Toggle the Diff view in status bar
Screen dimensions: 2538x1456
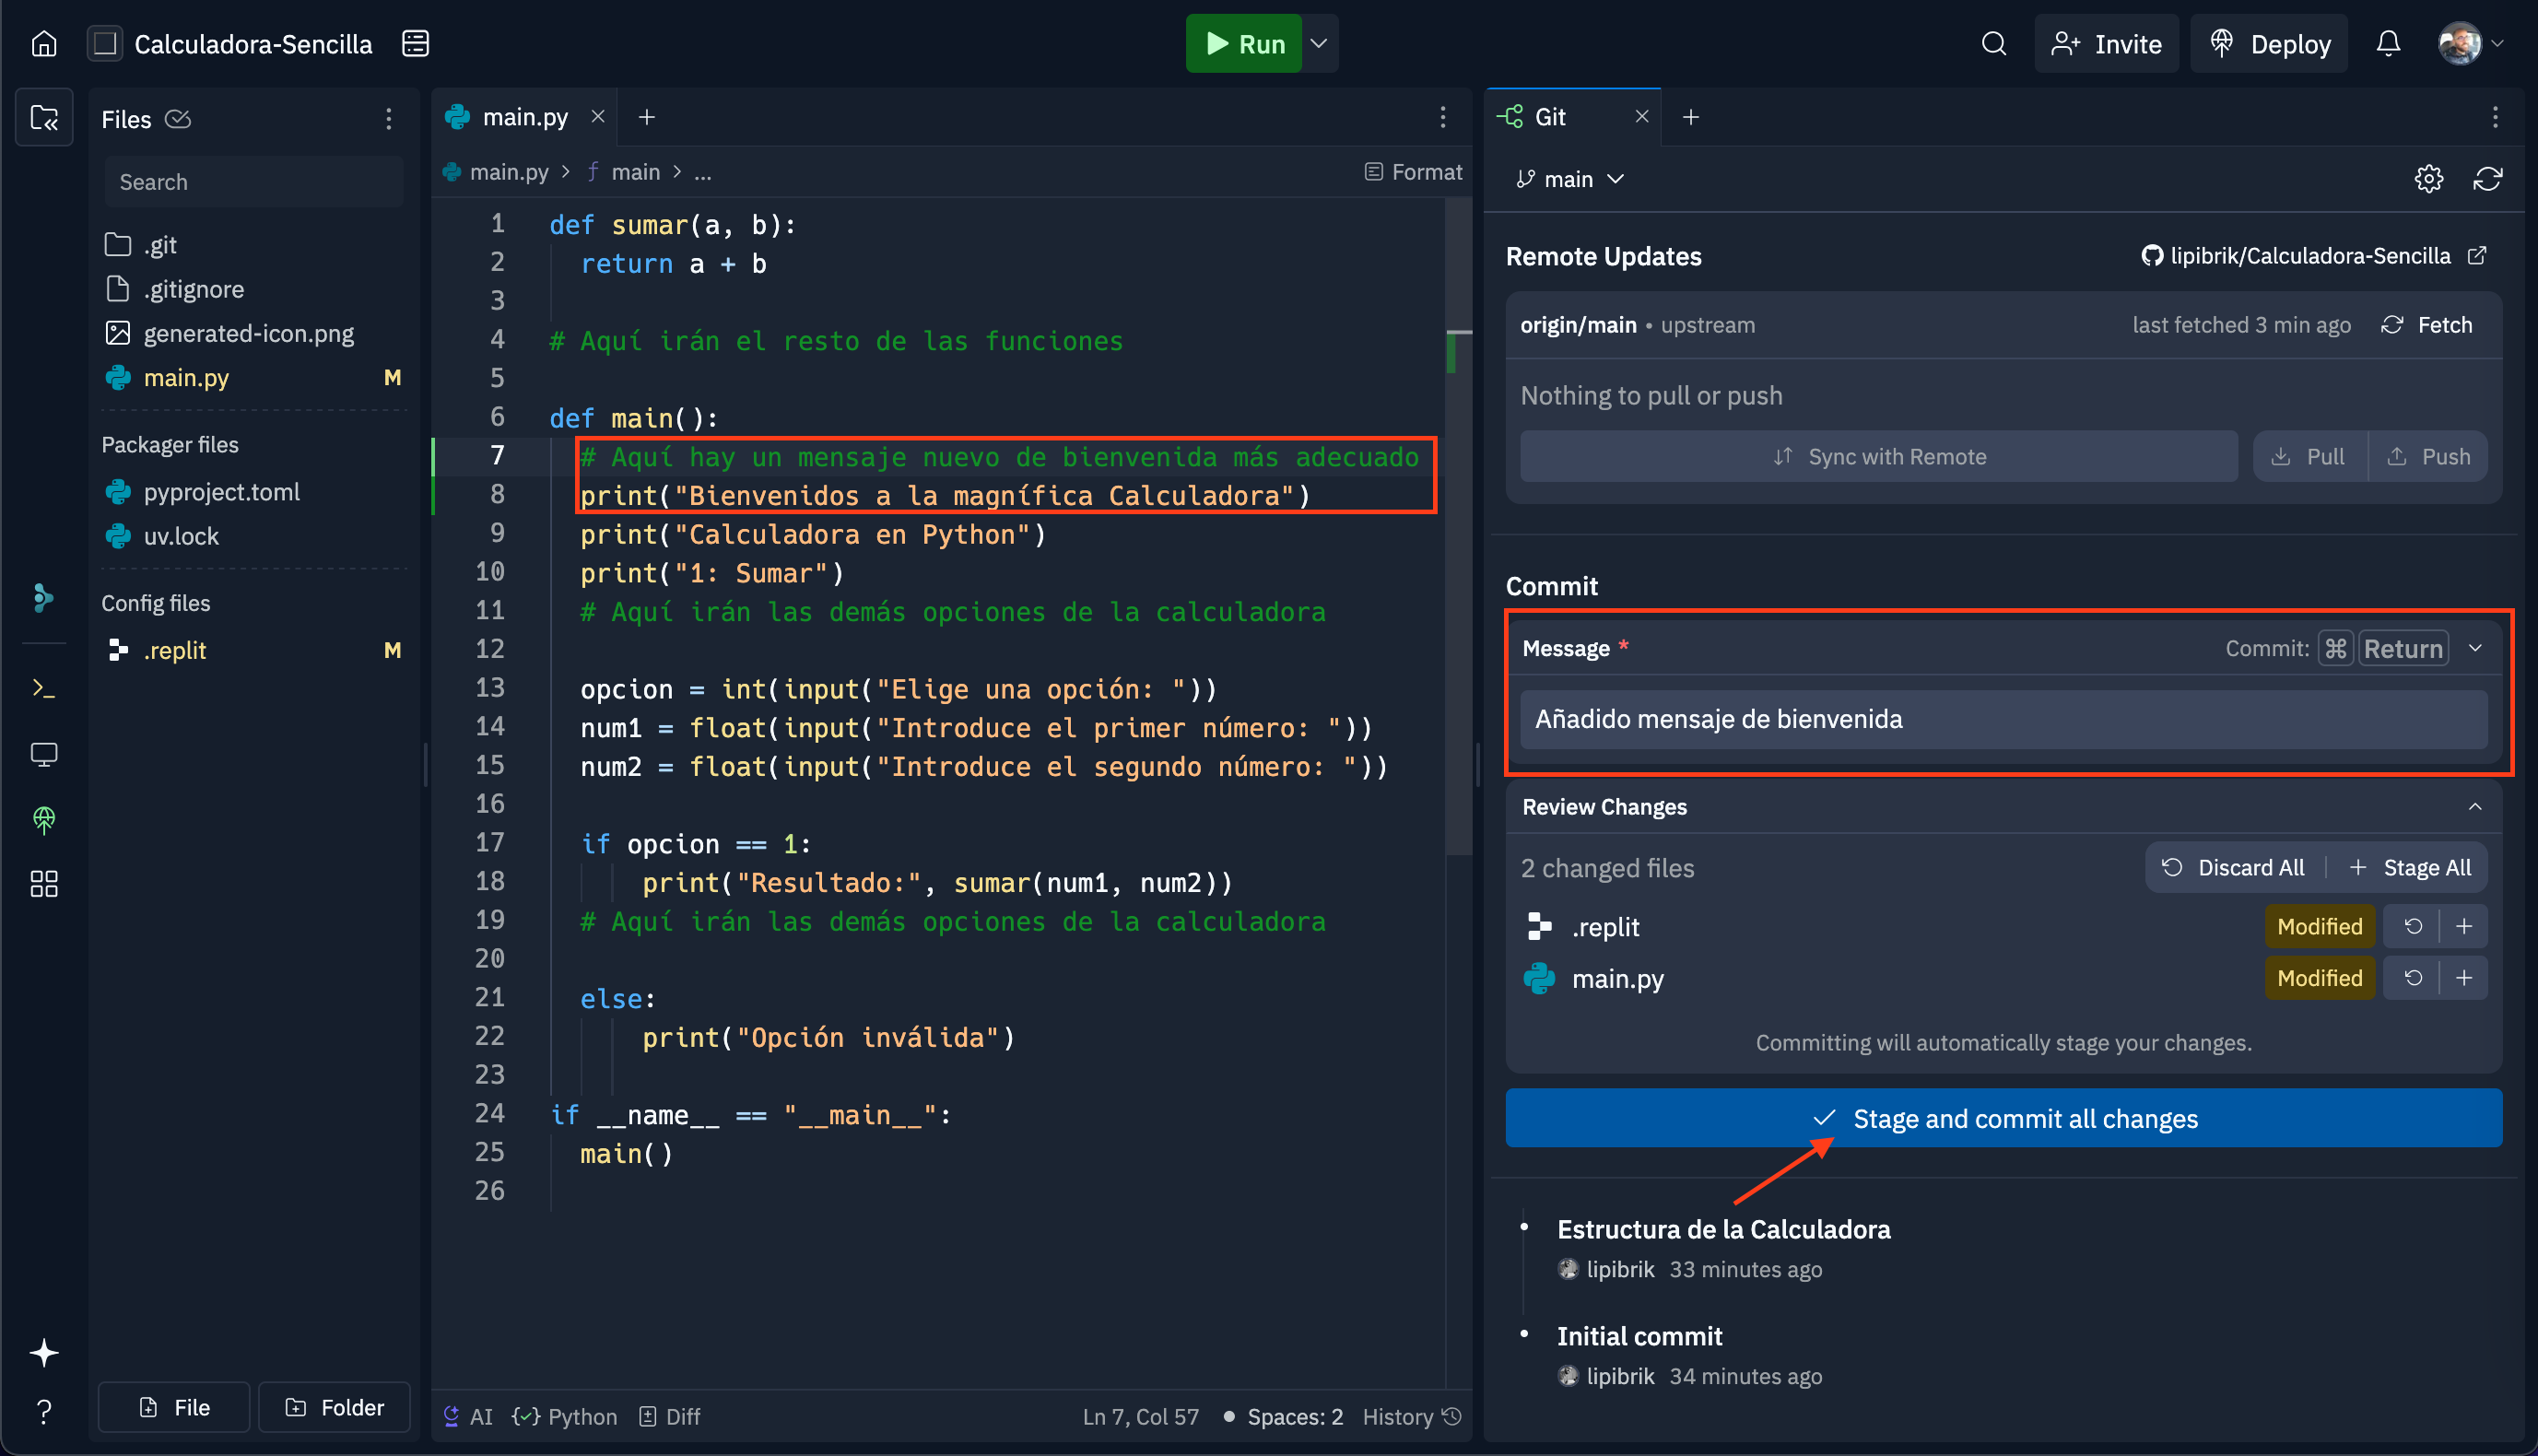click(670, 1416)
